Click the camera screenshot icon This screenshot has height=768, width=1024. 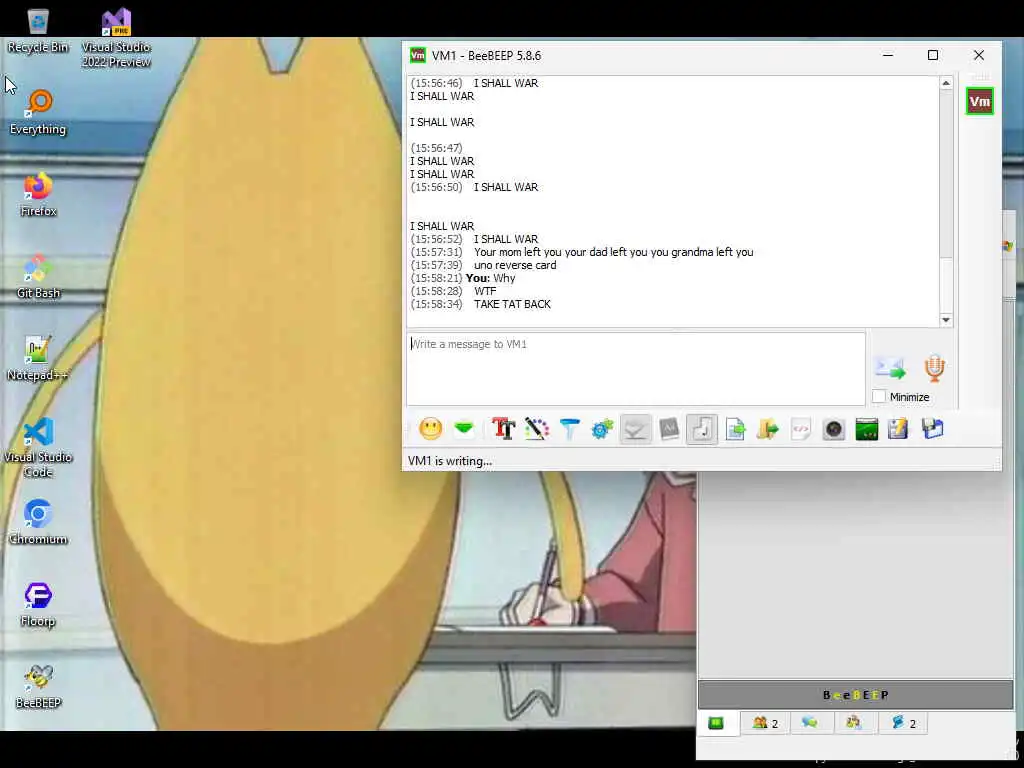pyautogui.click(x=833, y=429)
